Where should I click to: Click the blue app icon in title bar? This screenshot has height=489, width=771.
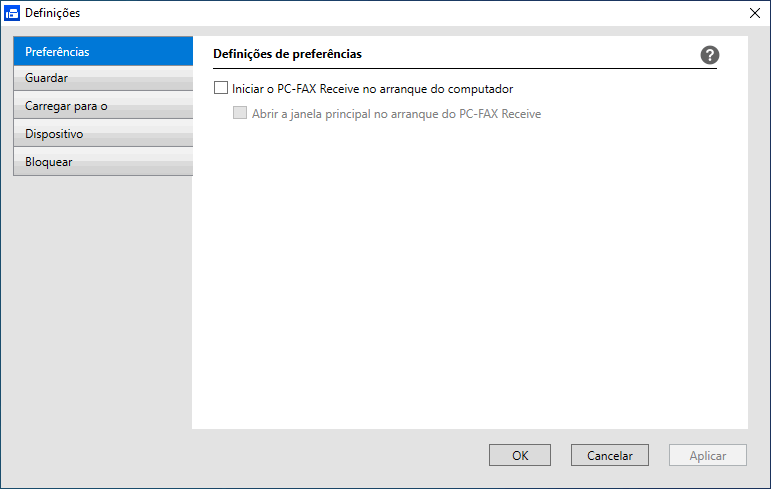[12, 13]
